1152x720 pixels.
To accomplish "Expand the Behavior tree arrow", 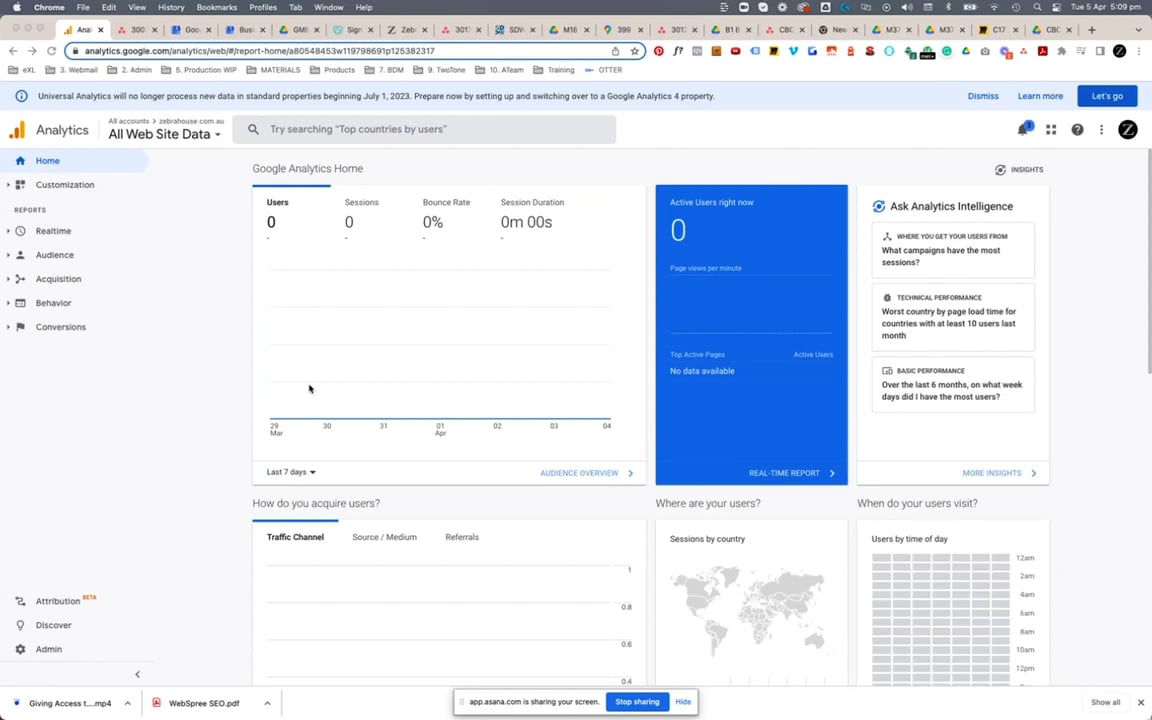I will pyautogui.click(x=8, y=303).
